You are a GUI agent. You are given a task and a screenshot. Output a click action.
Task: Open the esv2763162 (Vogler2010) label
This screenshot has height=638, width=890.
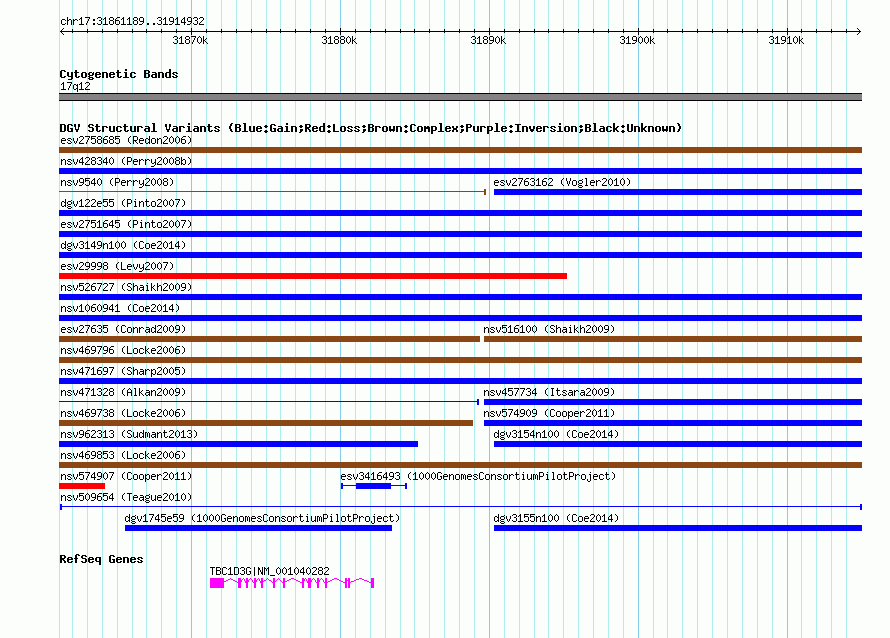(x=562, y=182)
